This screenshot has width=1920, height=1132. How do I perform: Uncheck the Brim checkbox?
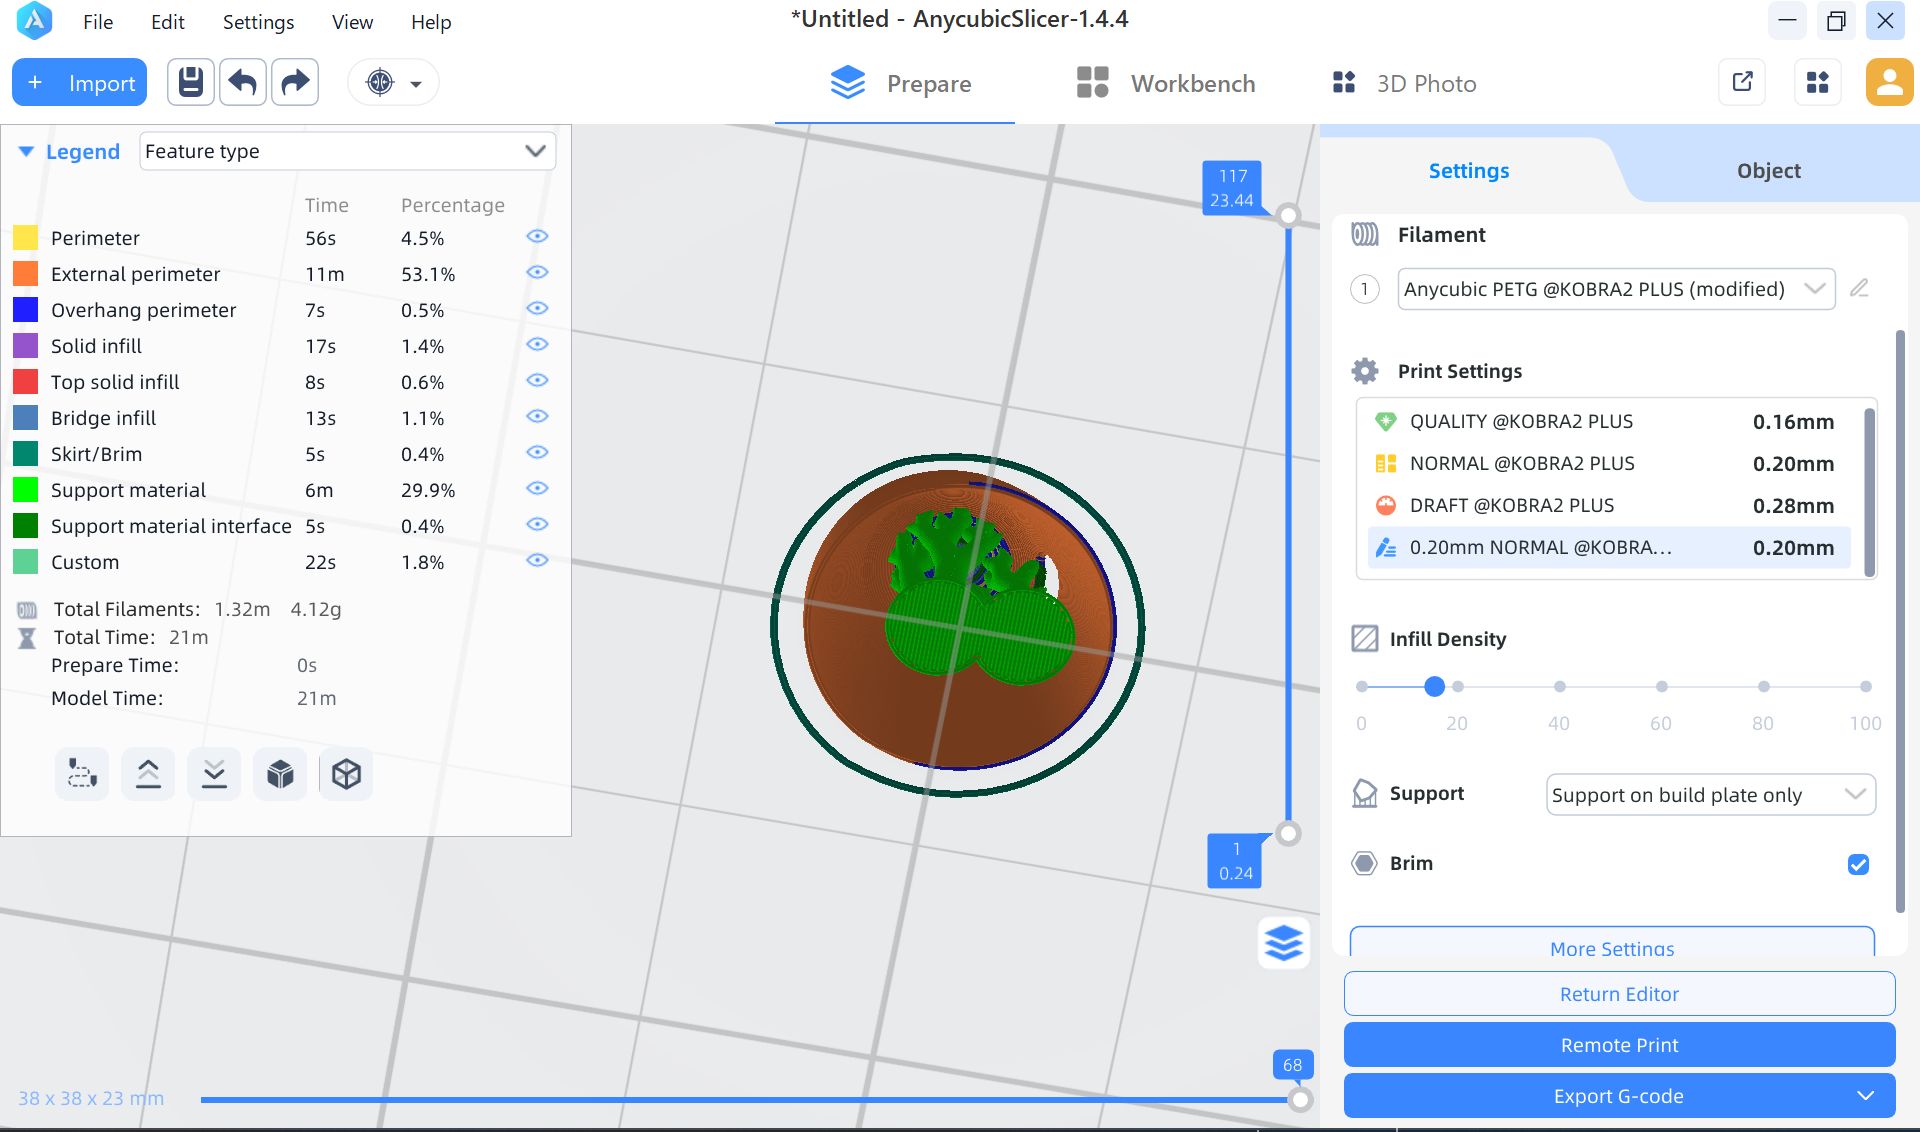[x=1858, y=864]
